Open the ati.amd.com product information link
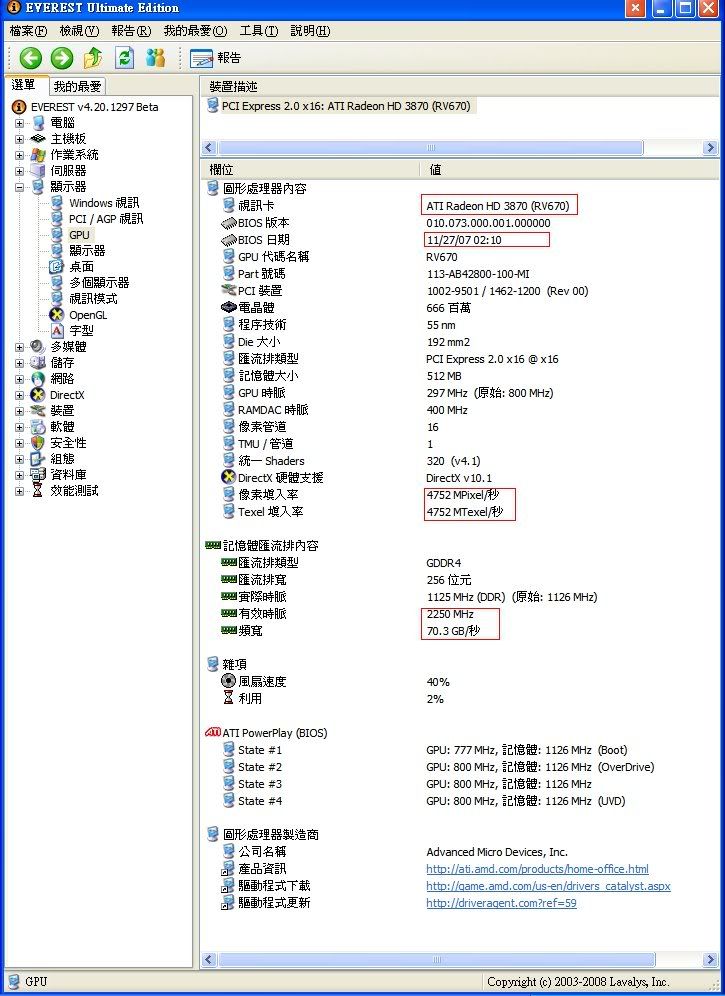 pyautogui.click(x=537, y=869)
